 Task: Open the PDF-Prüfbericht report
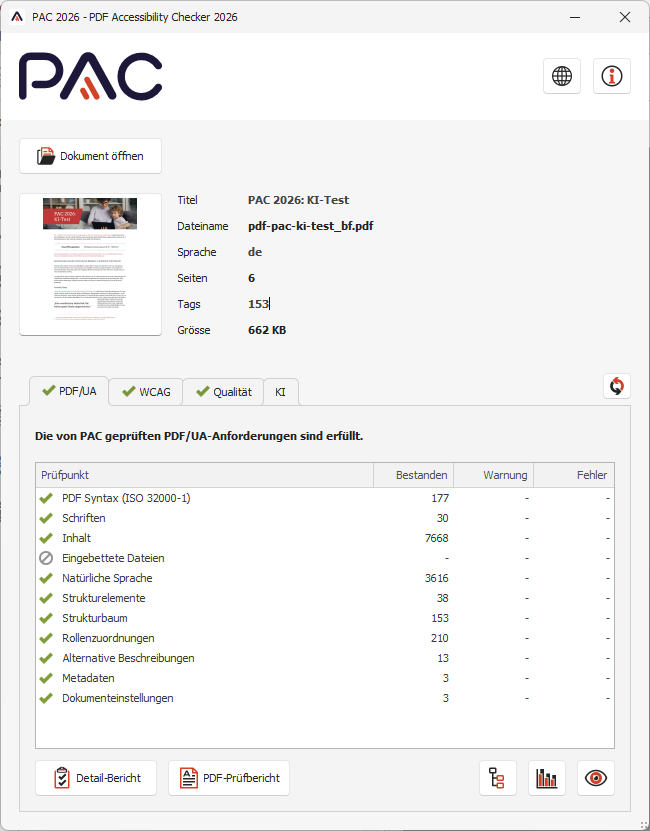229,778
